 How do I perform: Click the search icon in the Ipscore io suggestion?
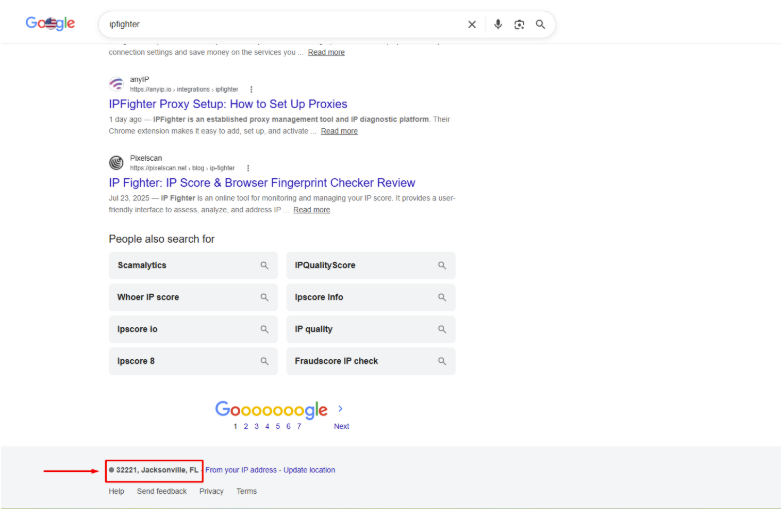click(264, 329)
